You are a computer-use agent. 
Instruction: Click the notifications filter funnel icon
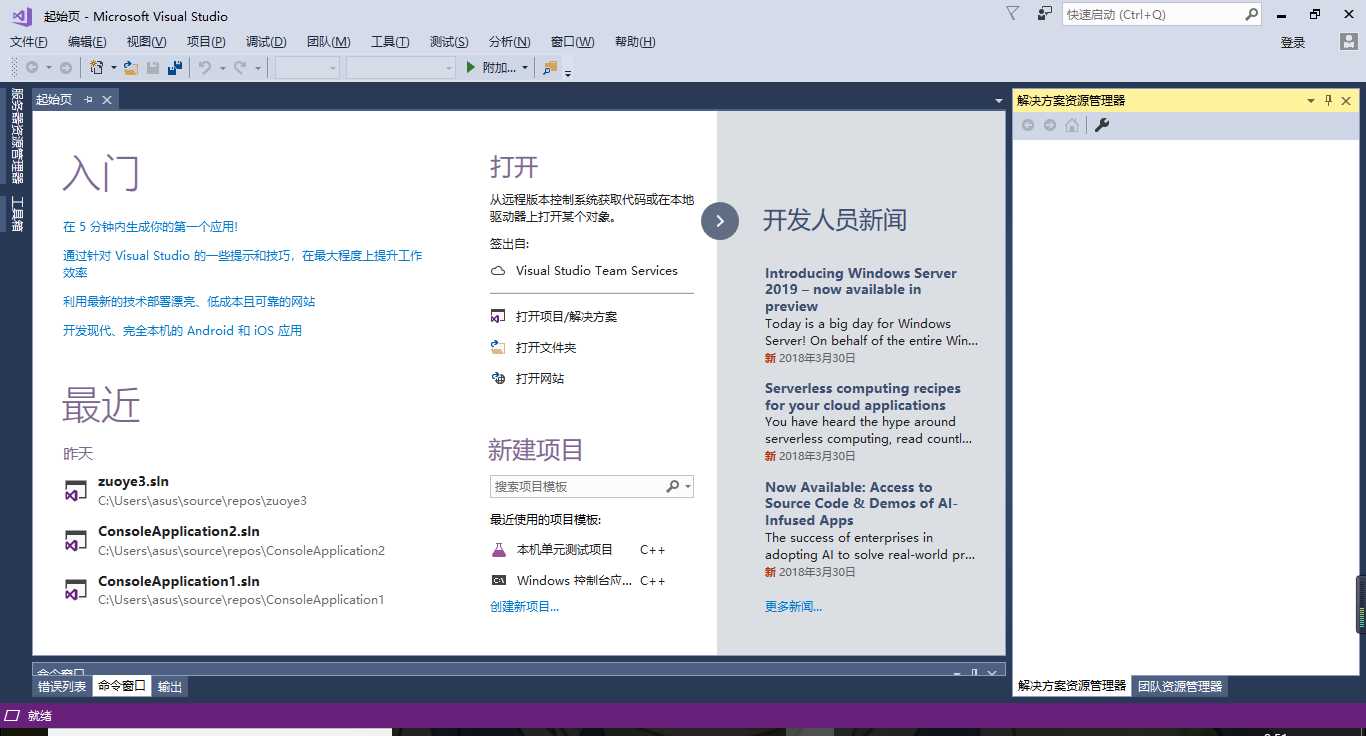click(1012, 14)
